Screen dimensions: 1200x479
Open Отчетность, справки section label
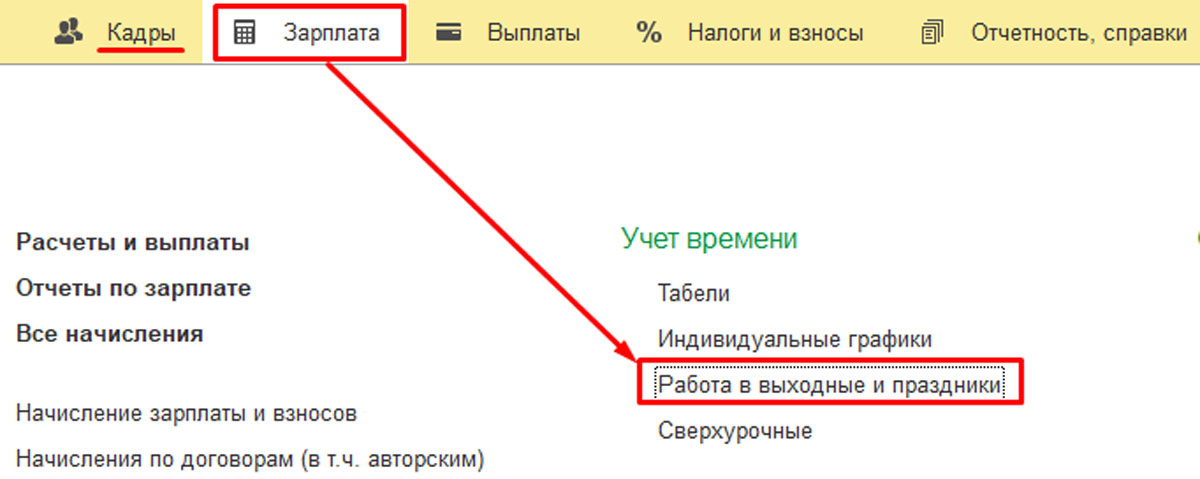[1078, 33]
